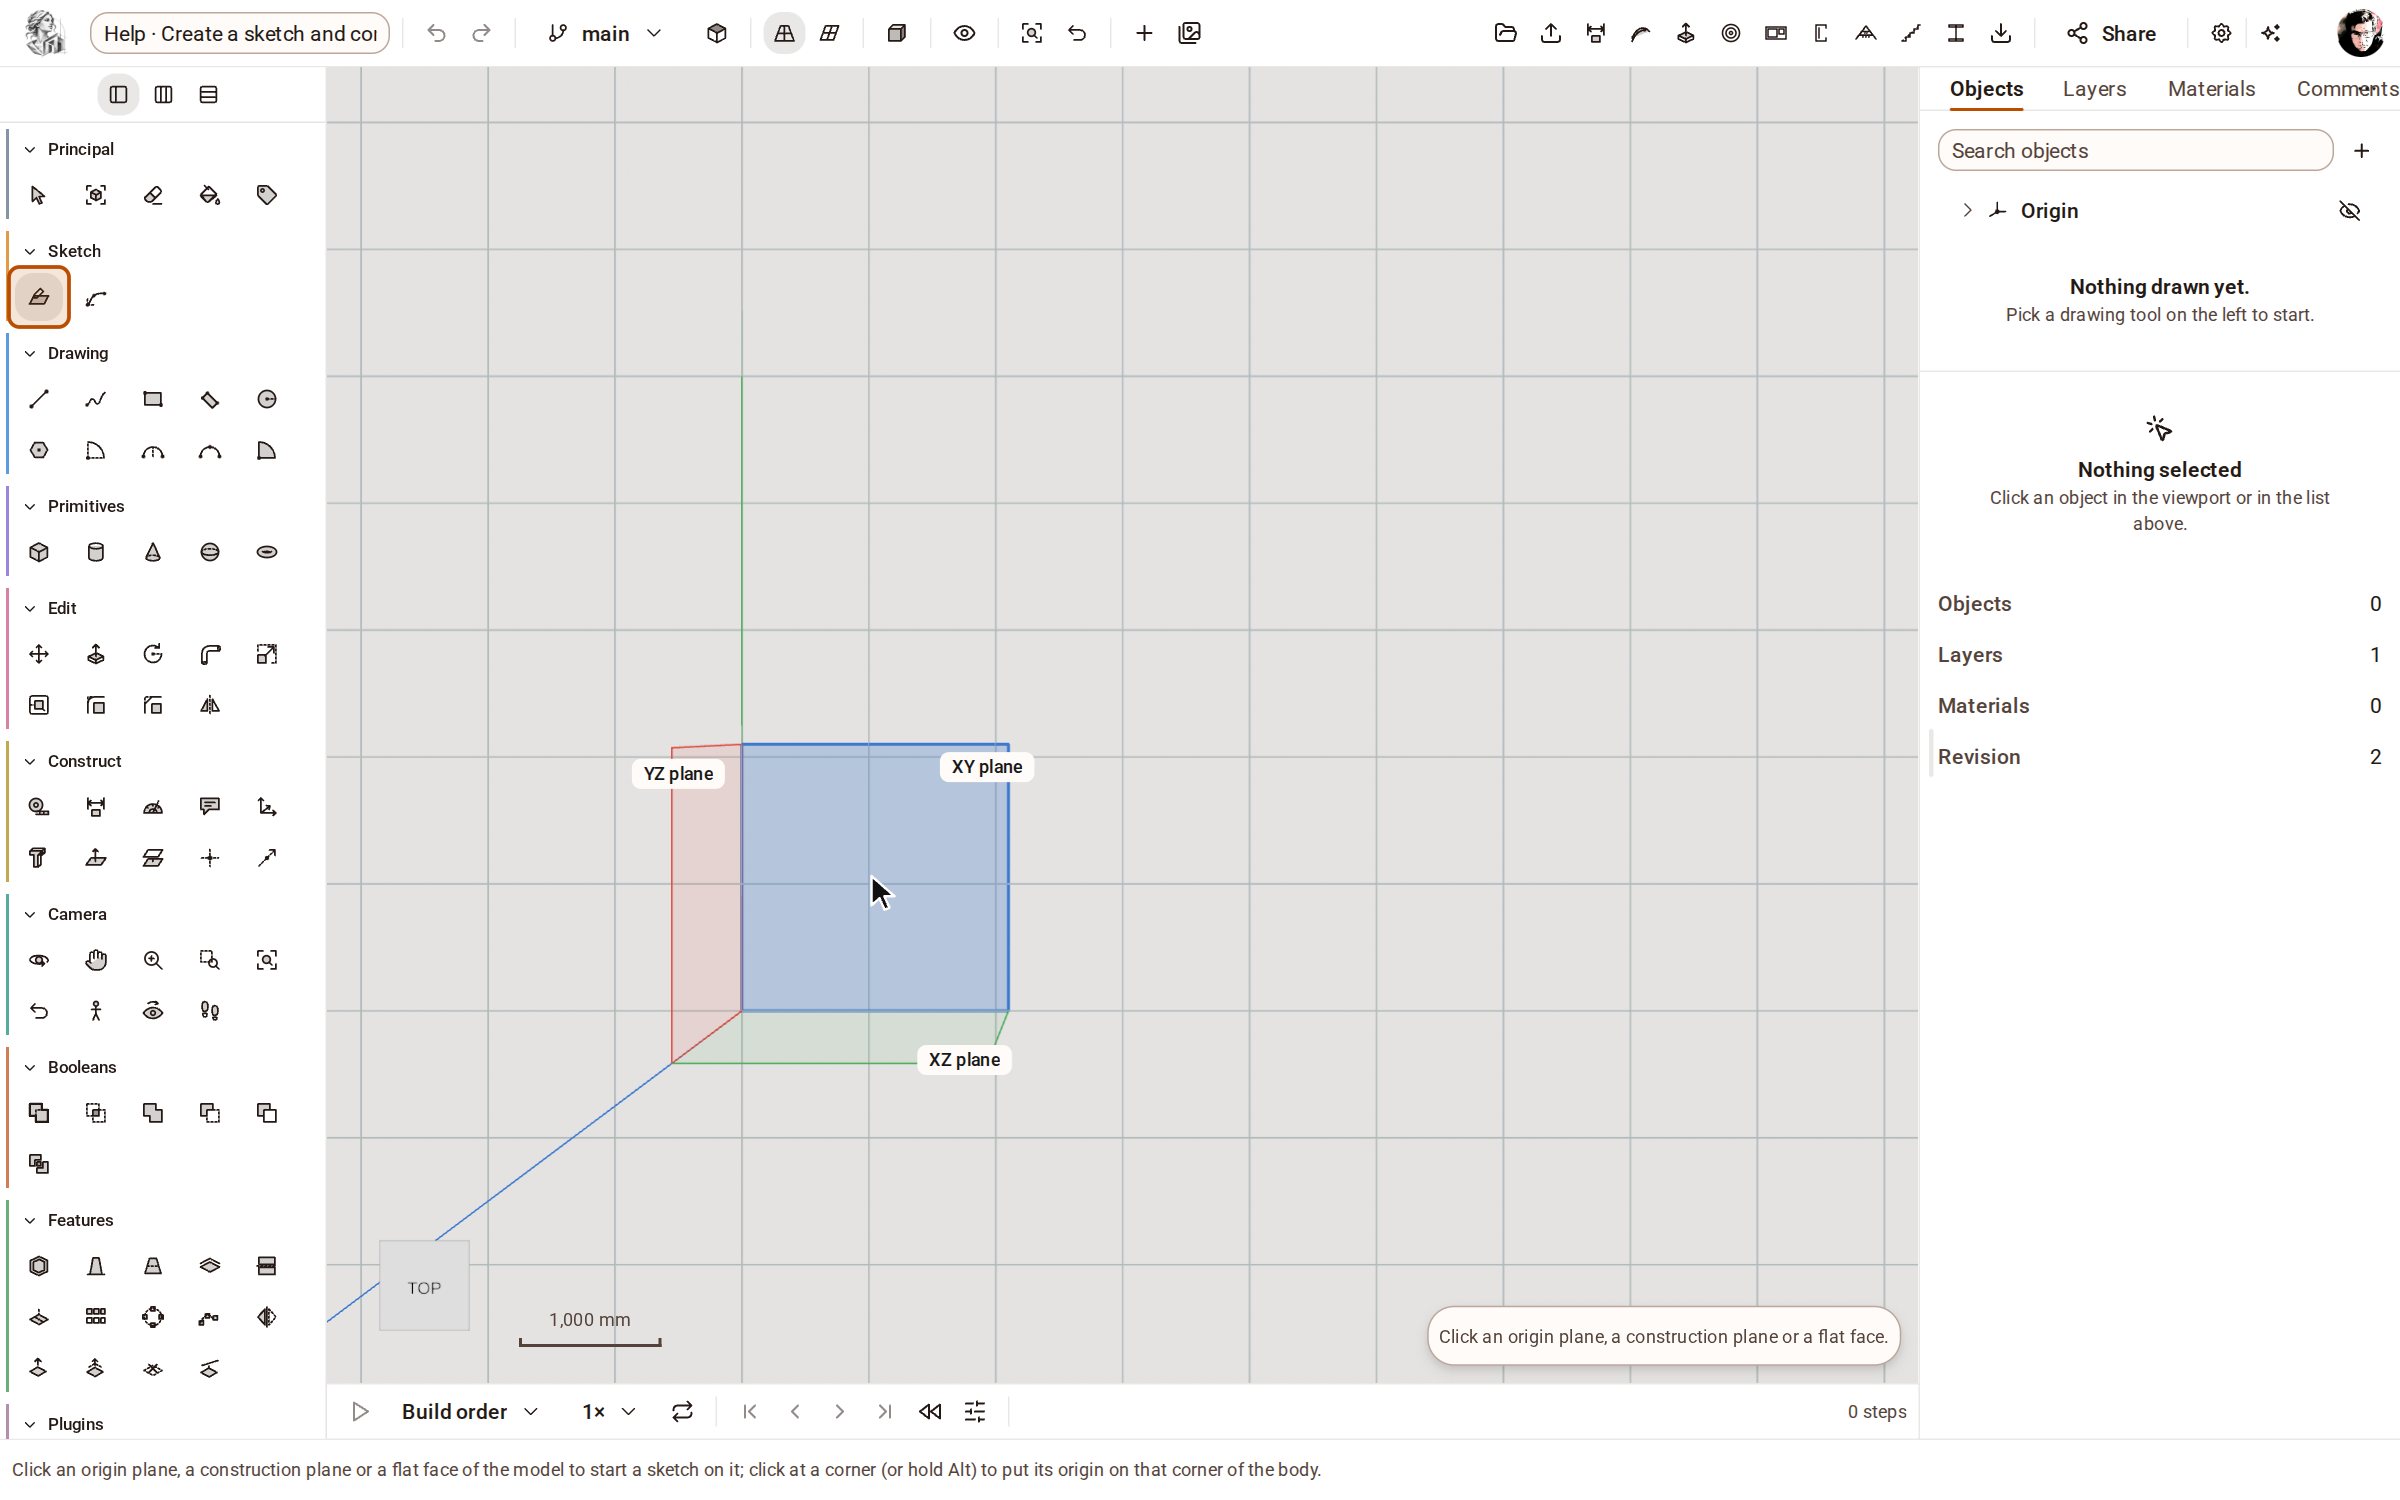Switch to the Layers tab
Screen dimensions: 2400x1500
2094,89
